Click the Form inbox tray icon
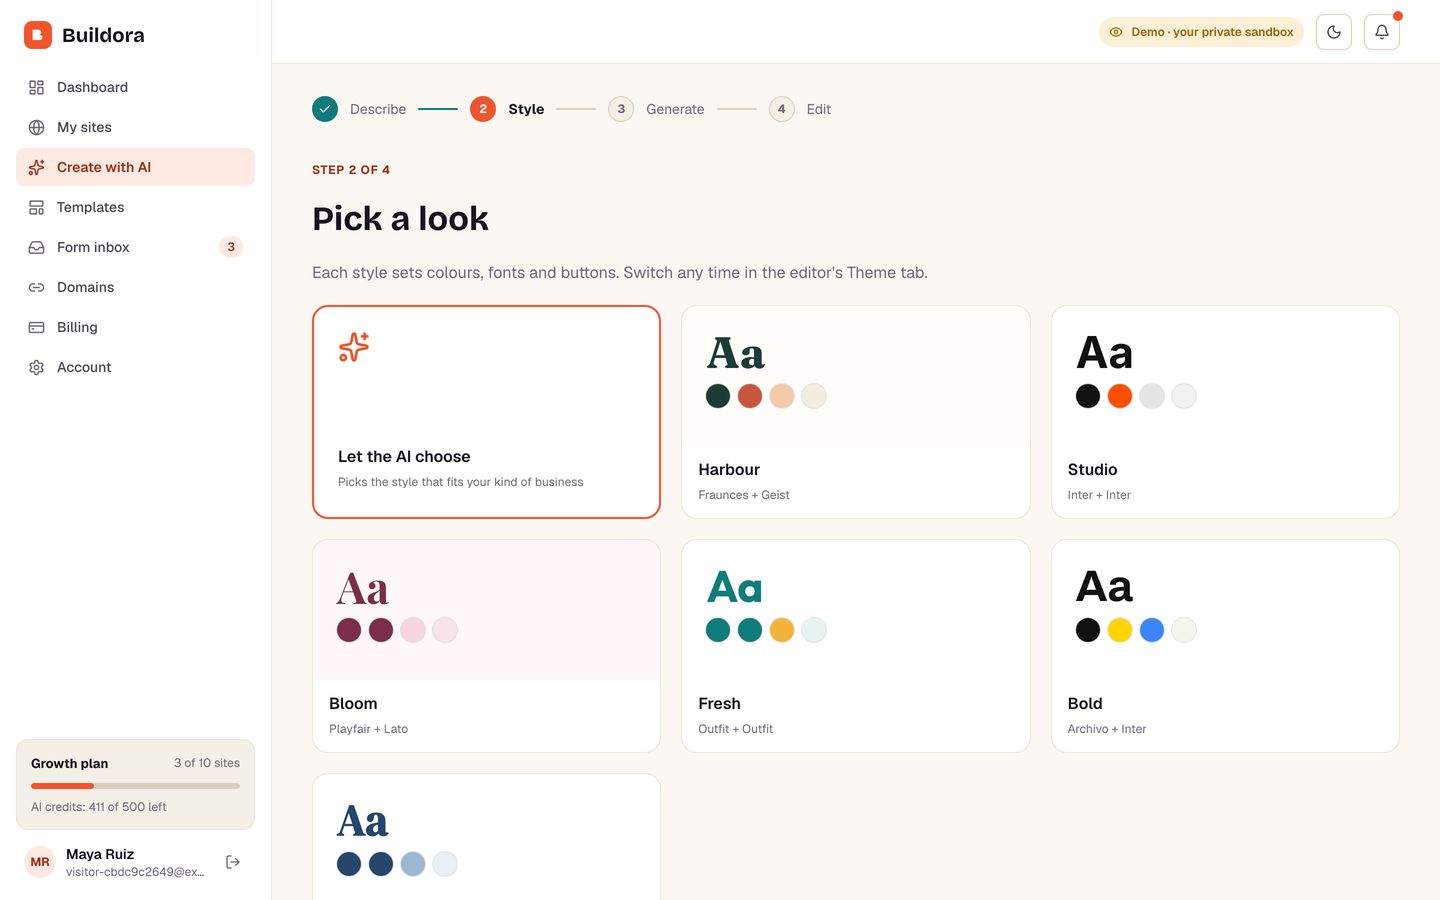The image size is (1440, 900). tap(37, 247)
